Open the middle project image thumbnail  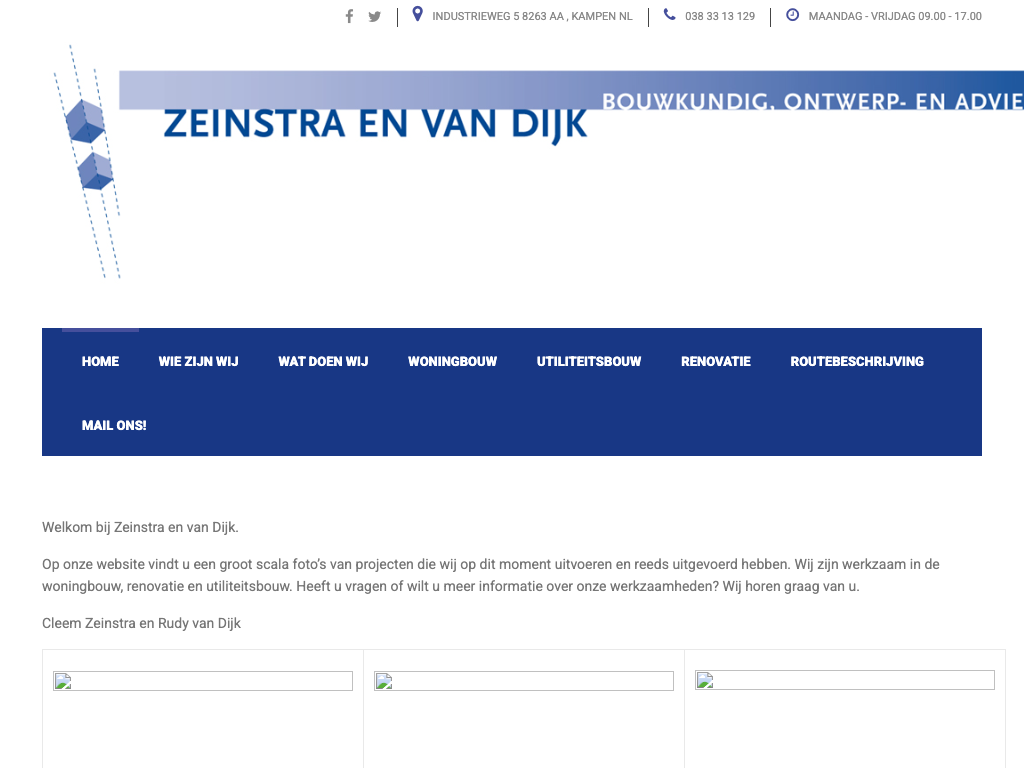524,681
